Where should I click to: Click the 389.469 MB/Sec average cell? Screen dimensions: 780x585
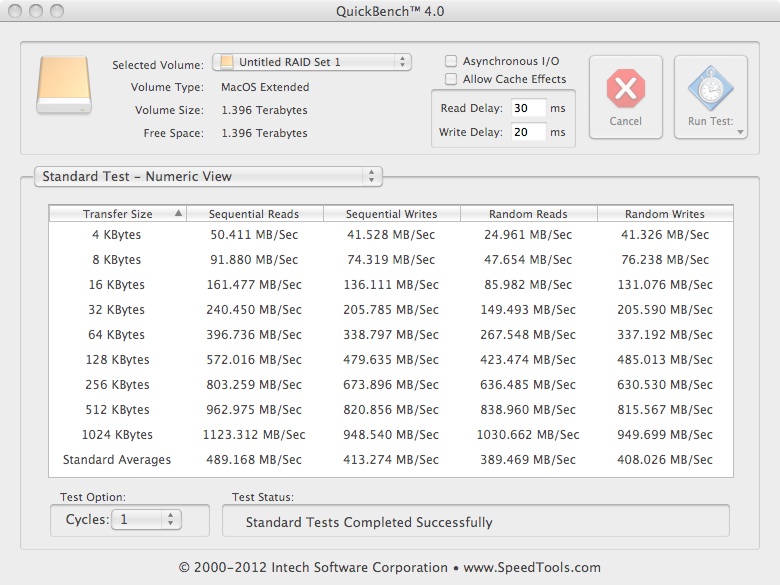[528, 460]
